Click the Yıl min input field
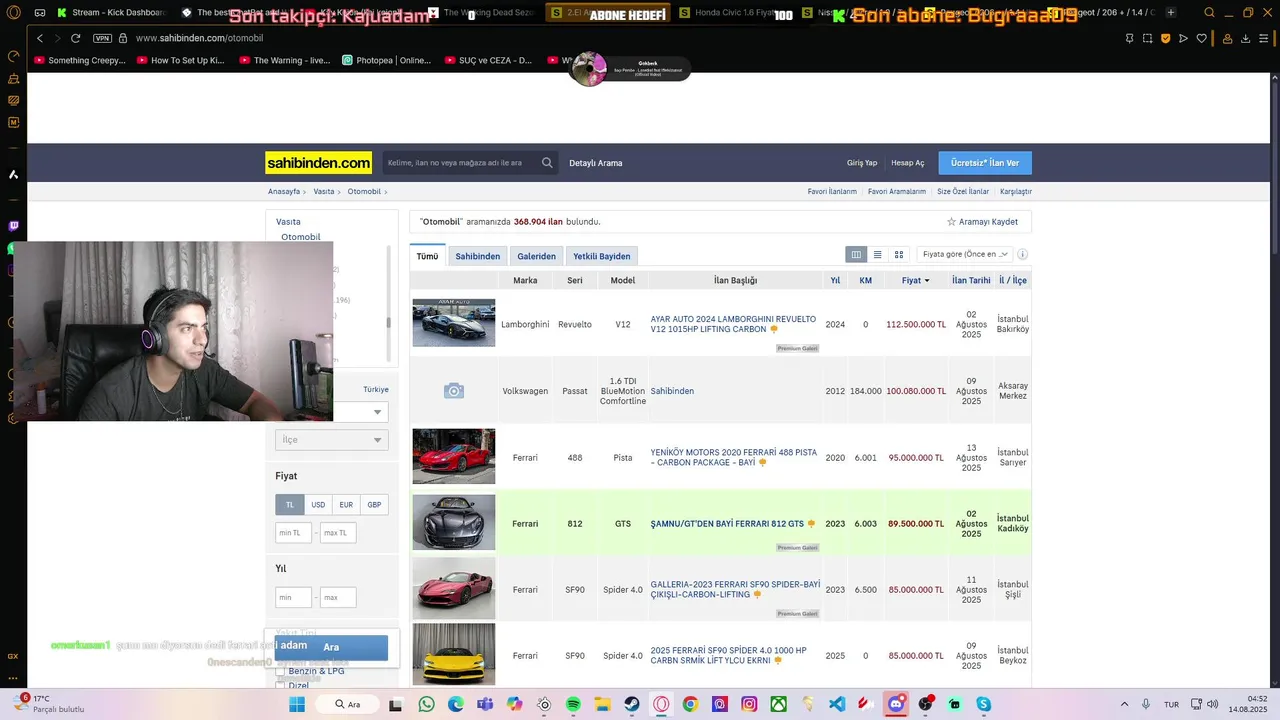The height and width of the screenshot is (720, 1280). tap(293, 597)
